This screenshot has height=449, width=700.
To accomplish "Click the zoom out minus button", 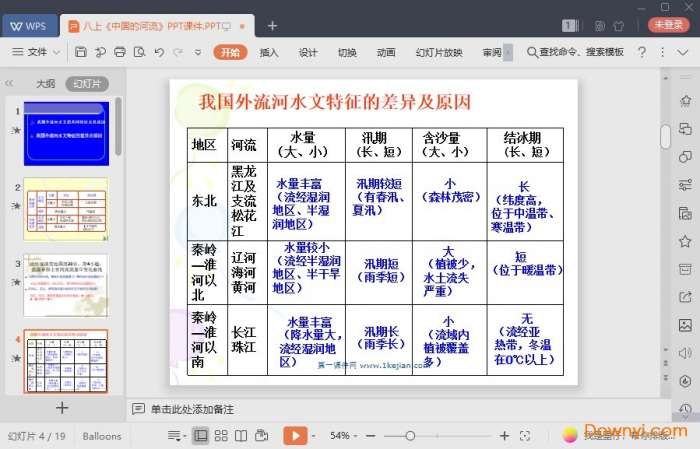I will coord(371,436).
